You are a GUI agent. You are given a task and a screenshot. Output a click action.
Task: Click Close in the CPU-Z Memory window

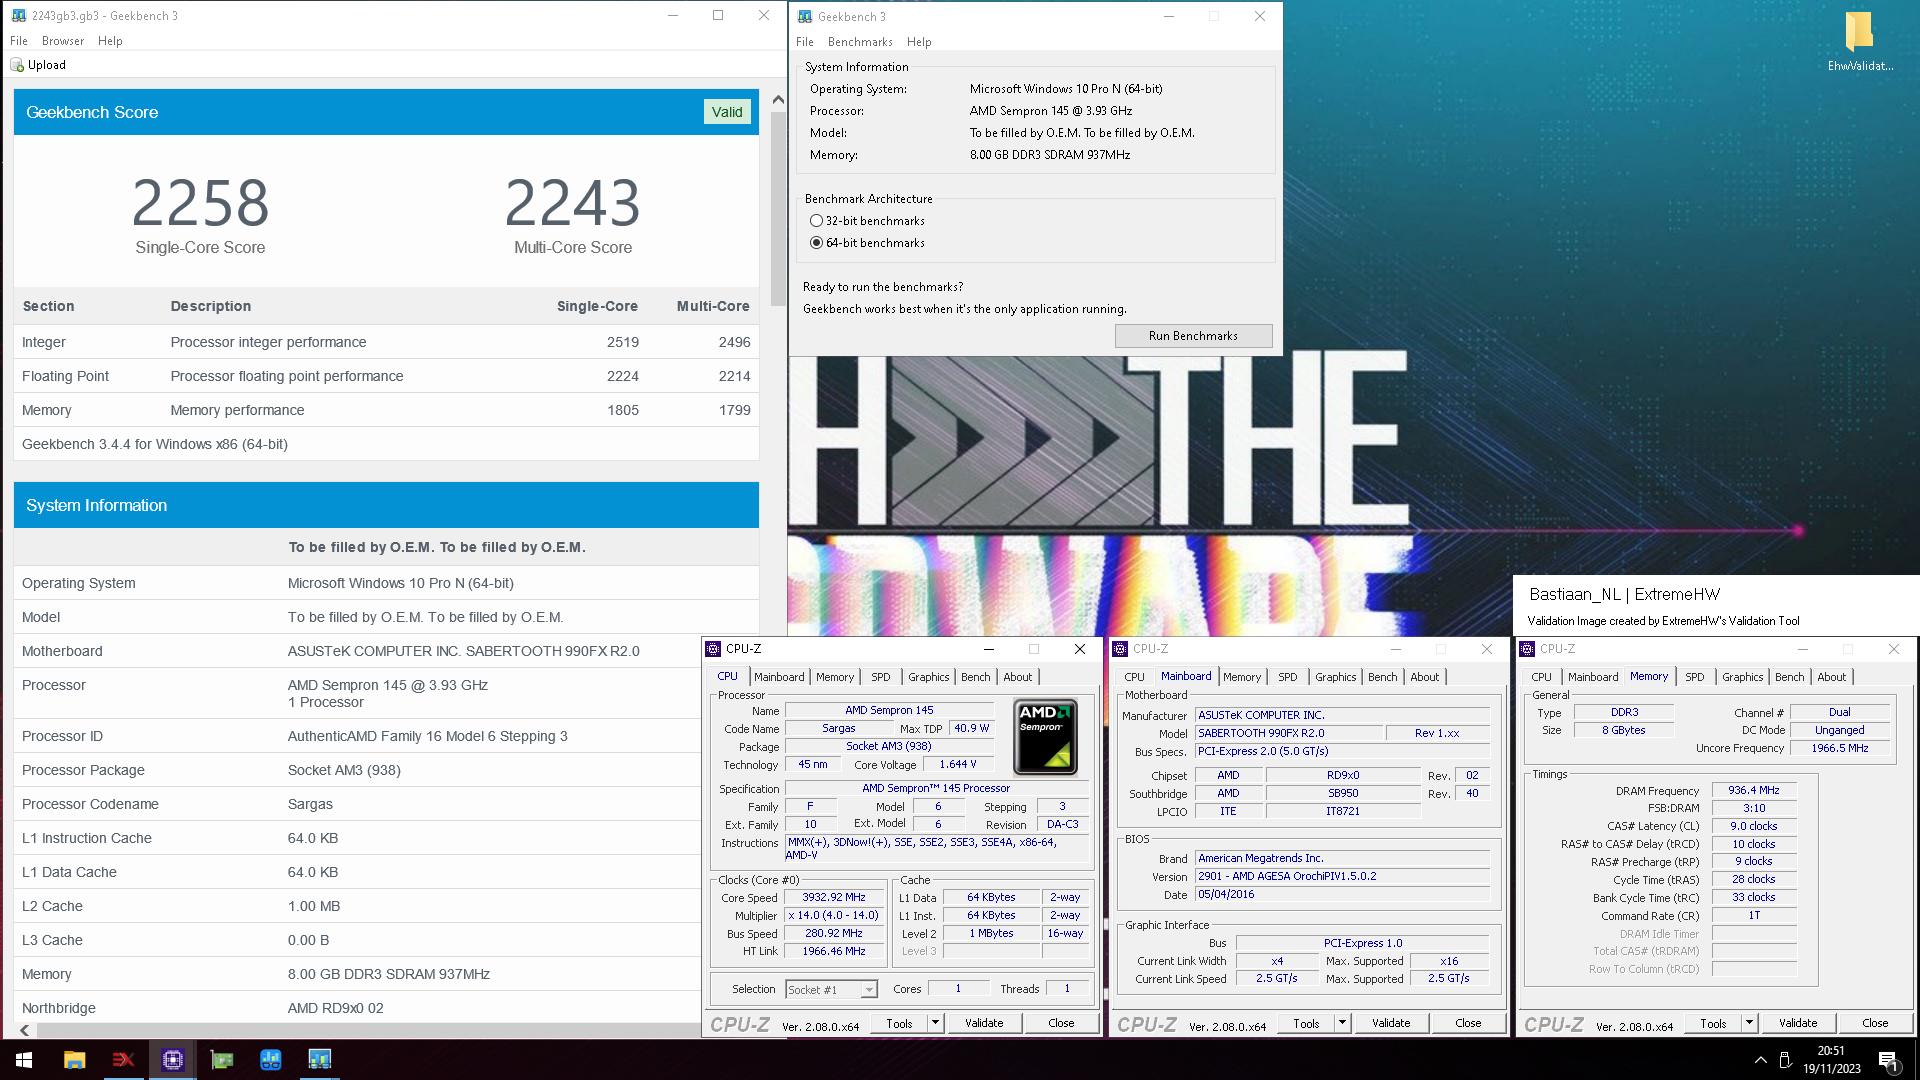coord(1875,1023)
